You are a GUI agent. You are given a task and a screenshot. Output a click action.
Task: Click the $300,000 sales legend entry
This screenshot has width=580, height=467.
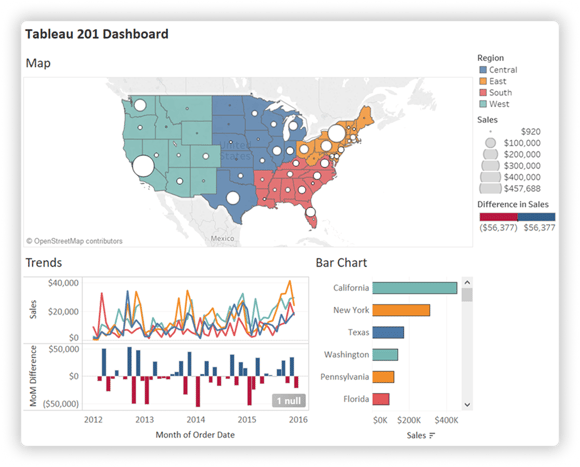pyautogui.click(x=511, y=166)
